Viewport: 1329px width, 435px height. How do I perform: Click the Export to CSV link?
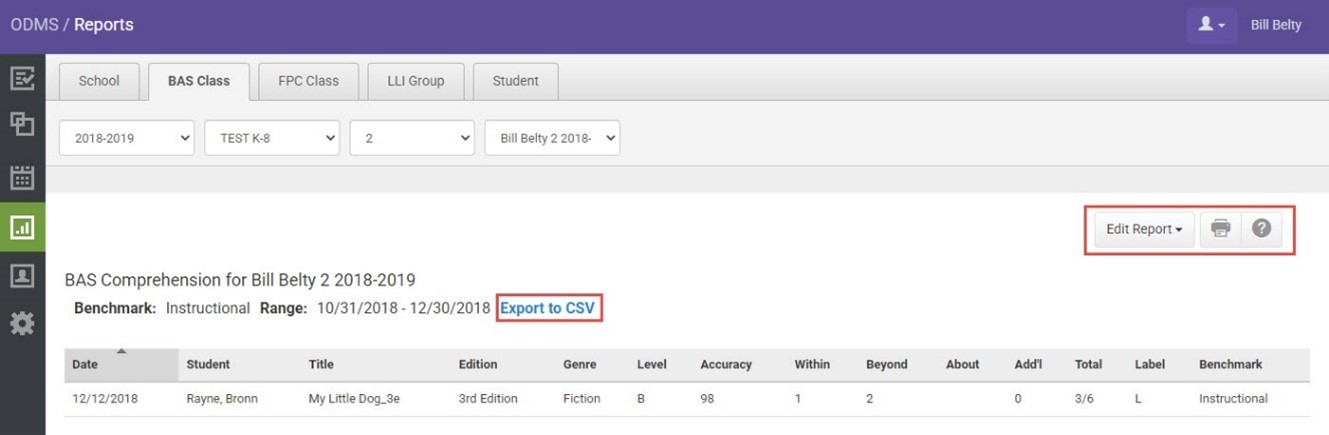549,308
